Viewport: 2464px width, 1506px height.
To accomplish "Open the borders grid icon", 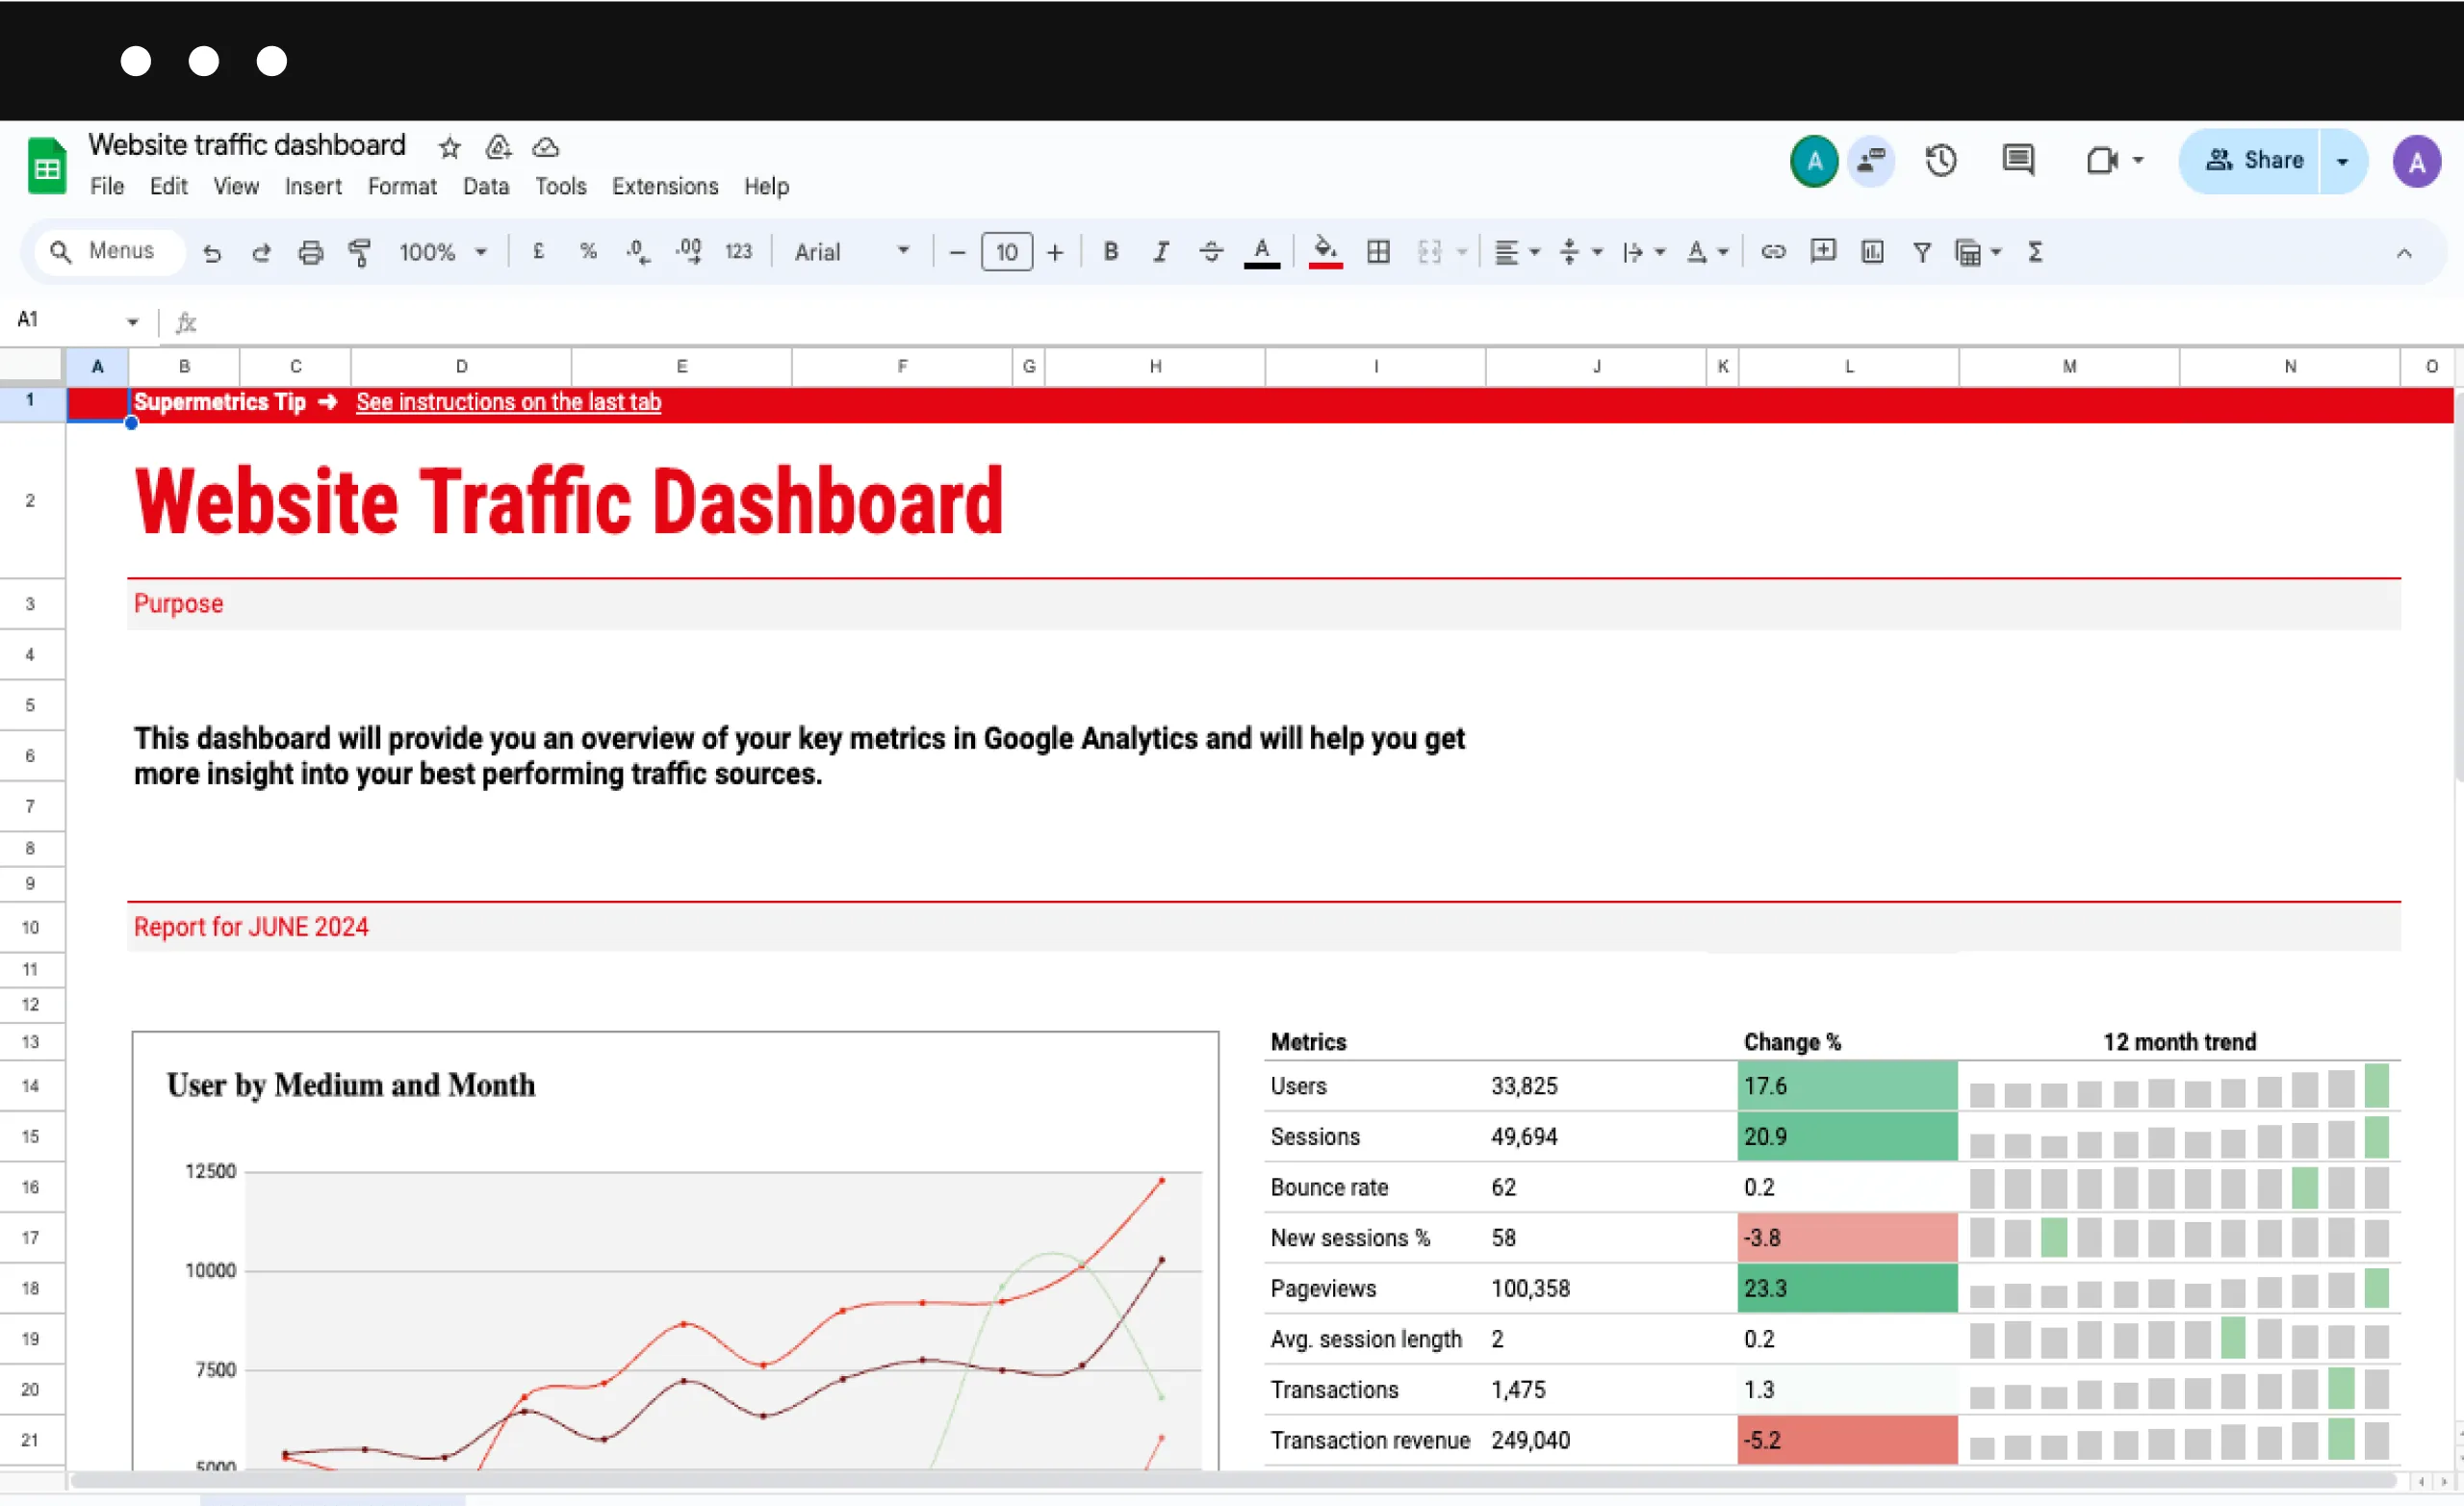I will [1378, 252].
